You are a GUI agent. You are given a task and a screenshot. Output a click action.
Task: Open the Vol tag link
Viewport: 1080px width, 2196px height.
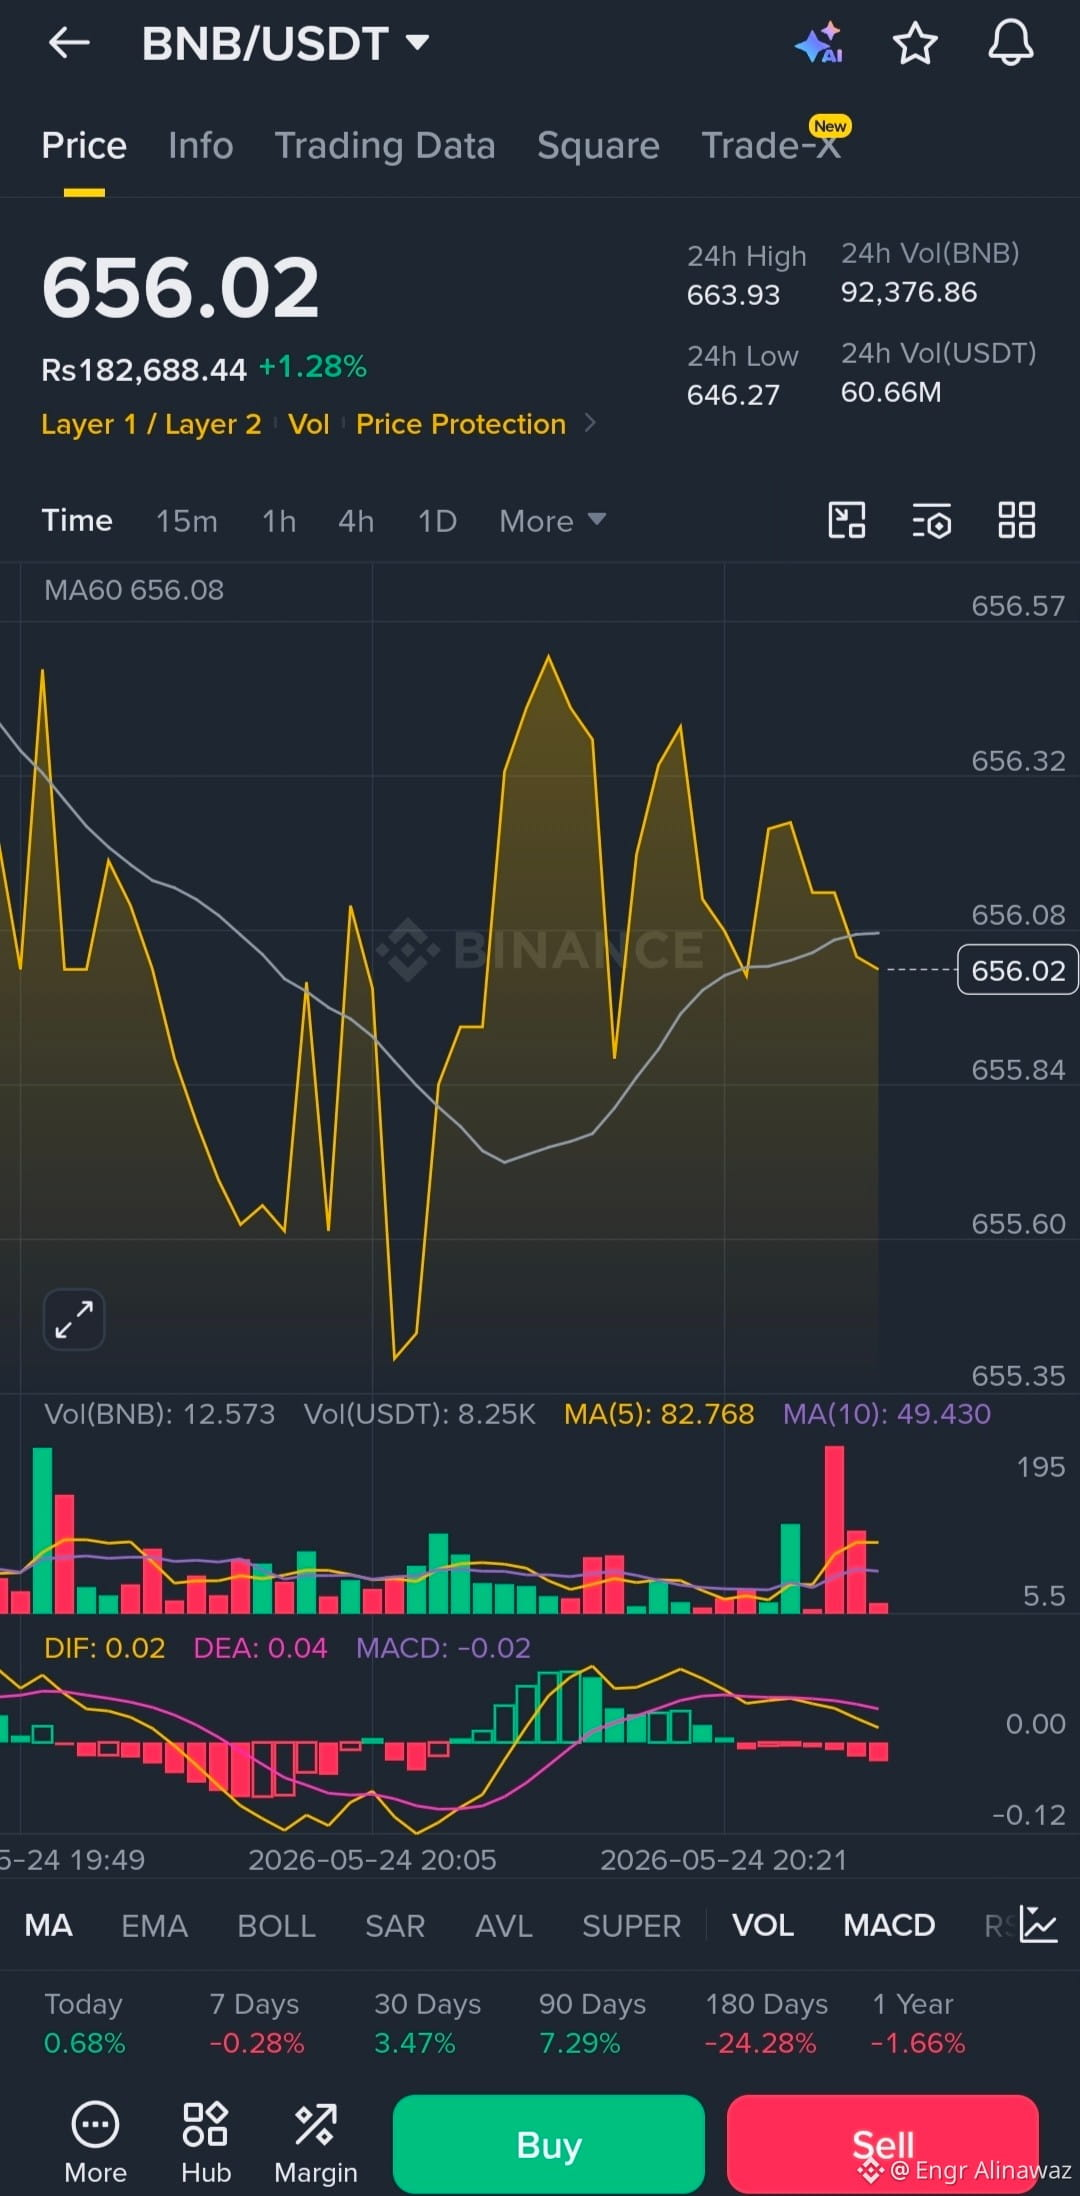pyautogui.click(x=309, y=424)
